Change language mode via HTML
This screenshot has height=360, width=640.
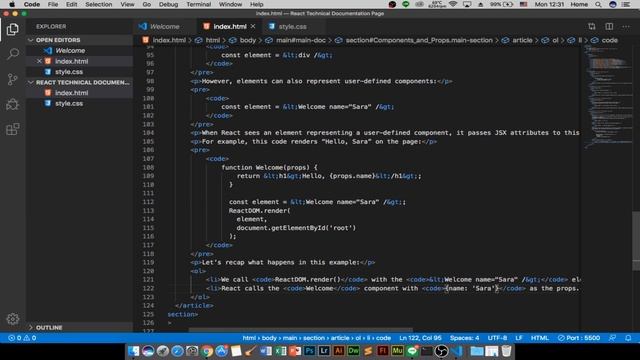coord(540,338)
